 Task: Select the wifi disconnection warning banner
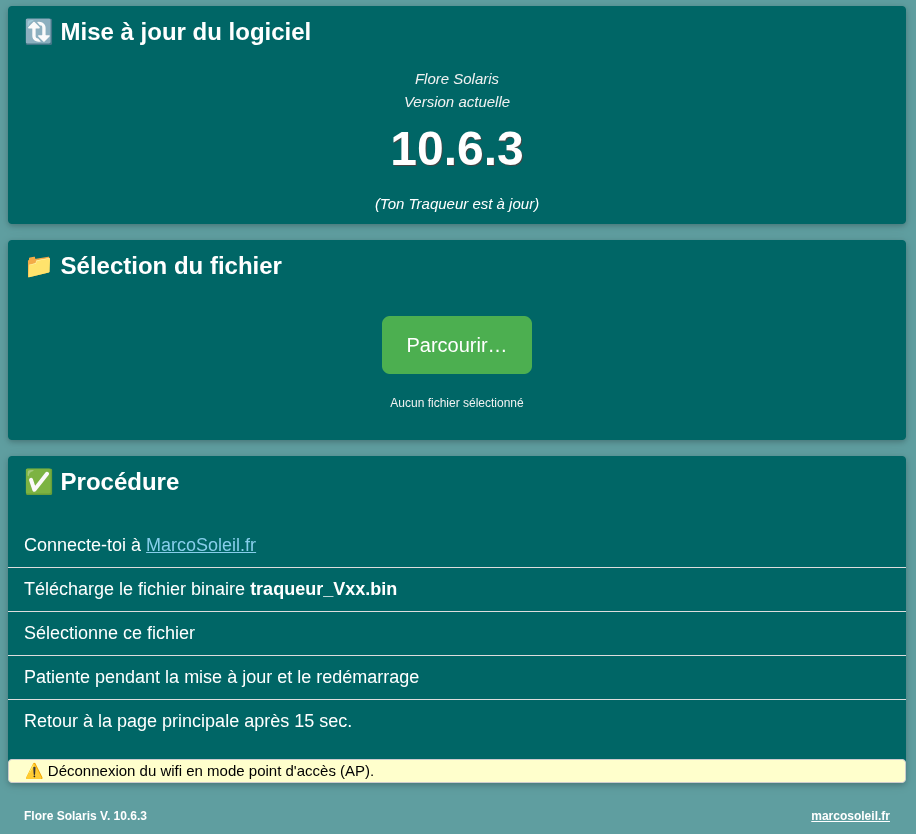(456, 770)
